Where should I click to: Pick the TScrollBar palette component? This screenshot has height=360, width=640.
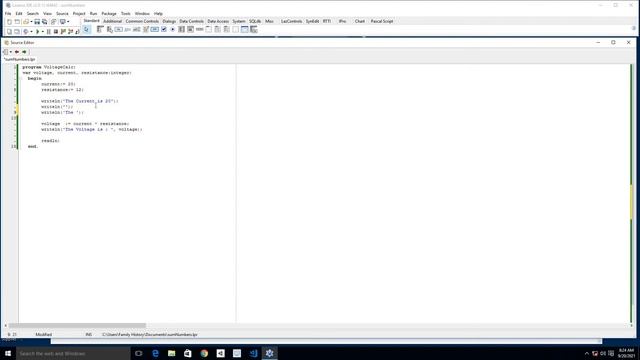199,29
